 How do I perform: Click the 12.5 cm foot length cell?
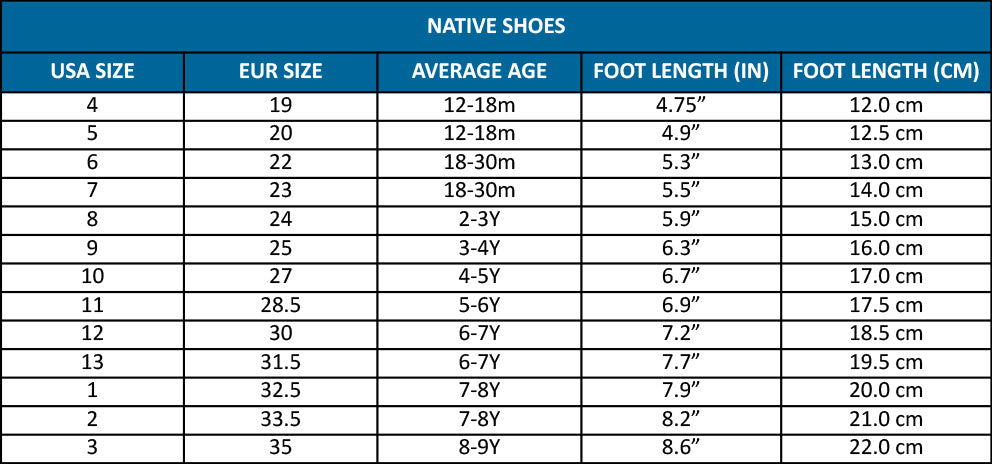coord(886,133)
